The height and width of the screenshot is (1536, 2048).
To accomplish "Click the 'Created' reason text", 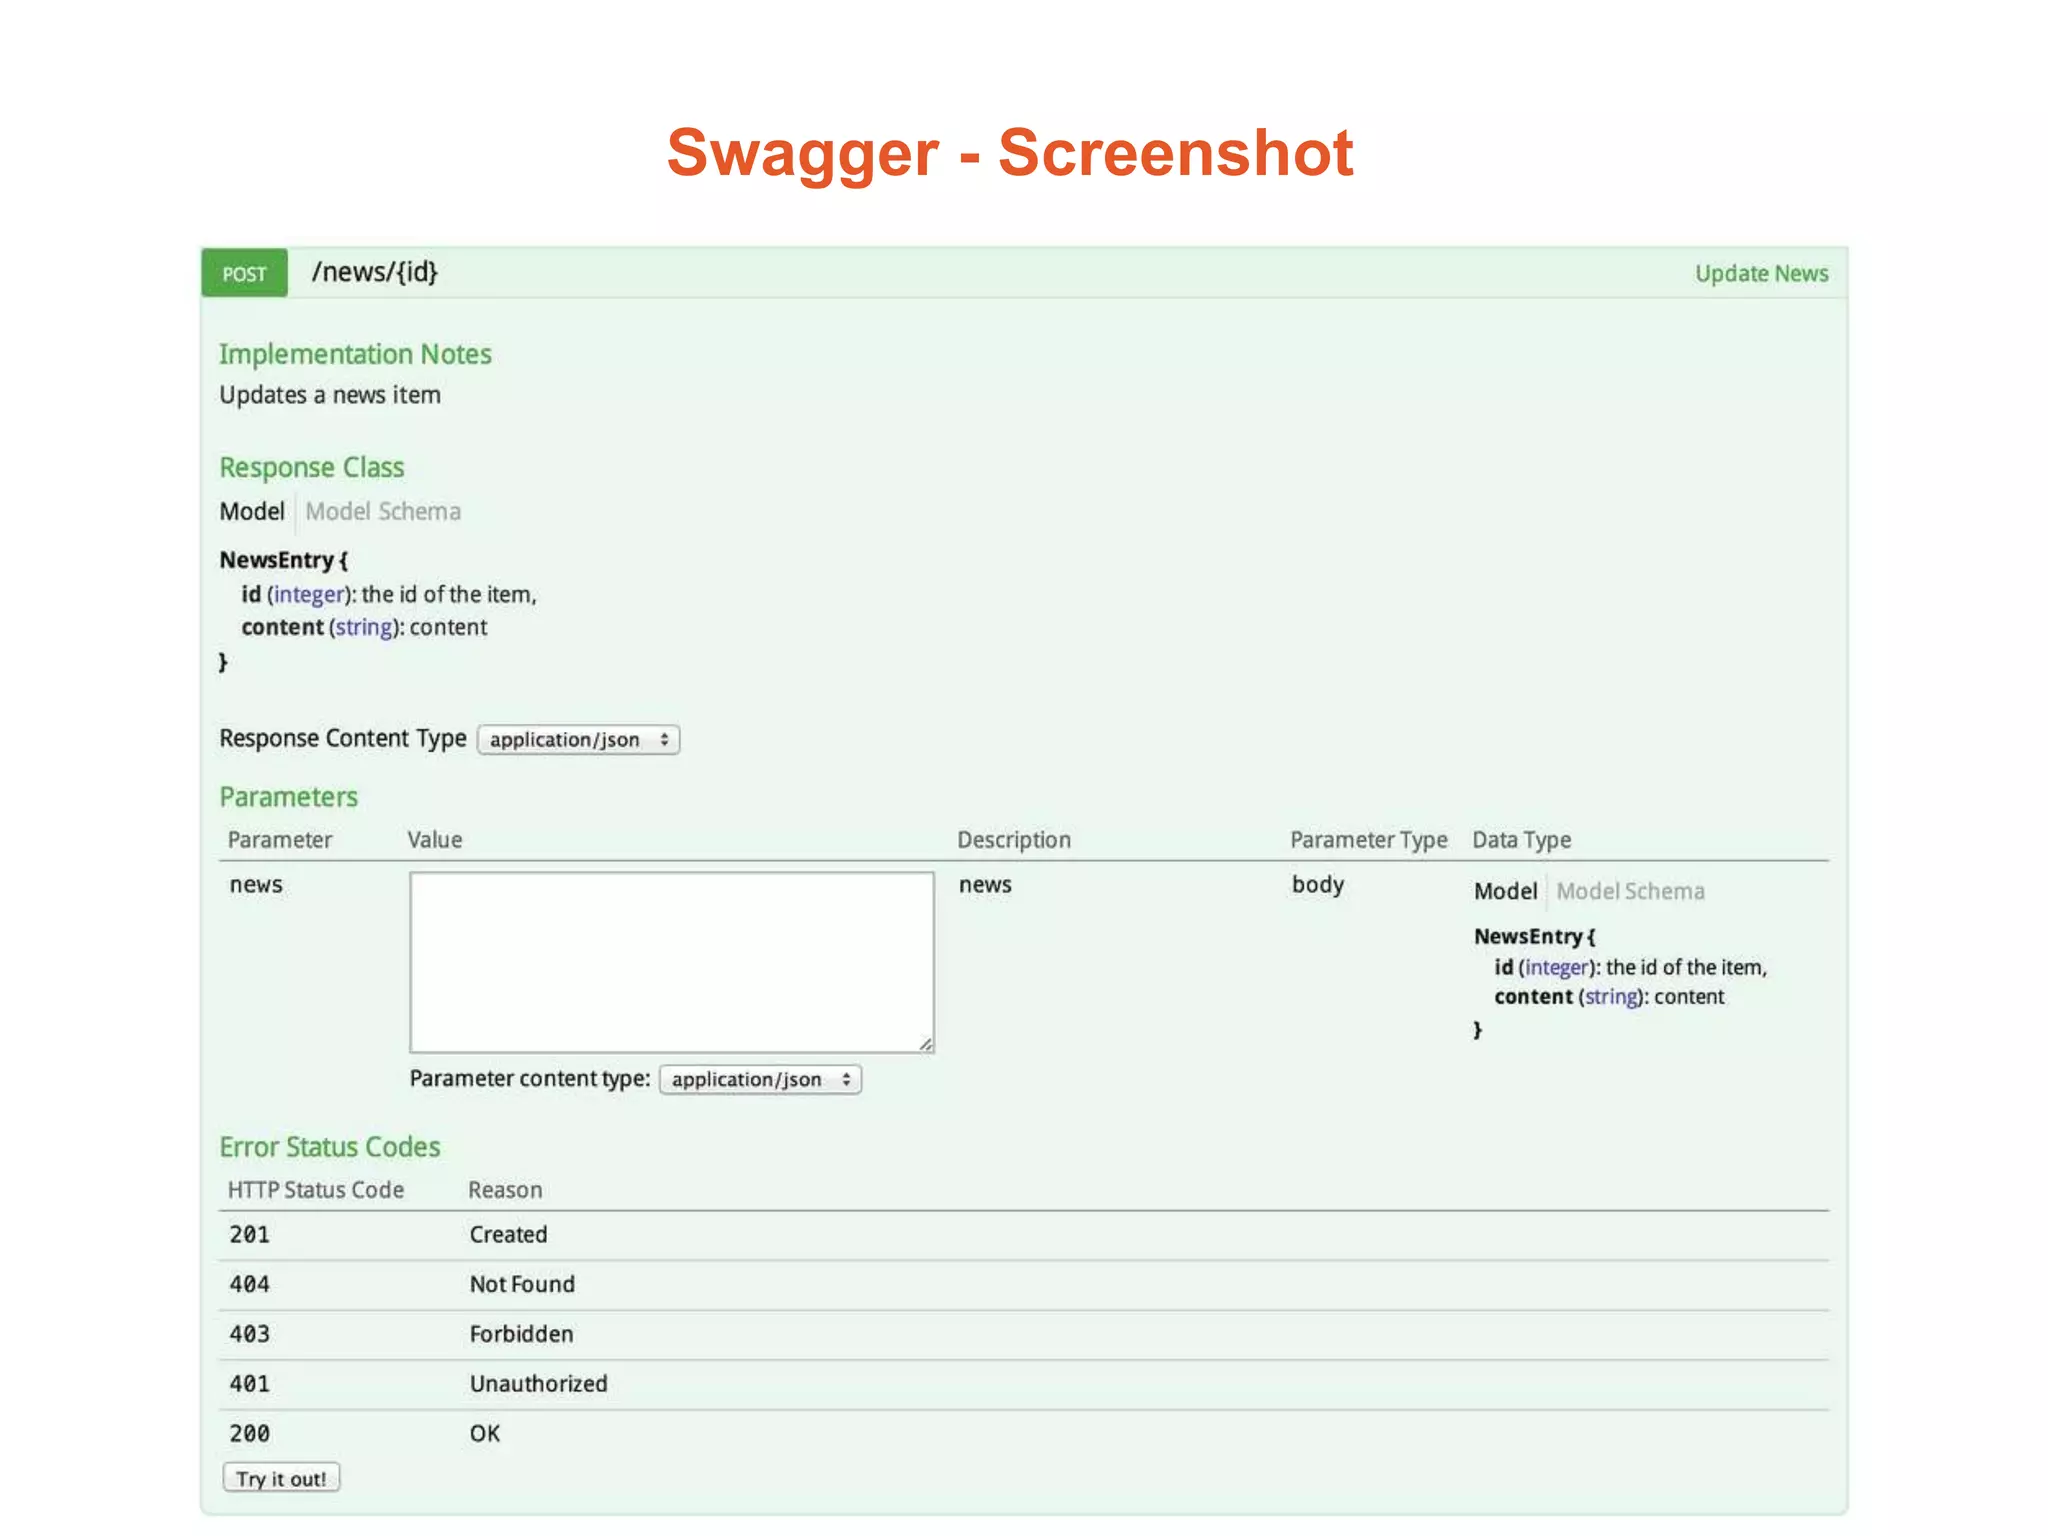I will 508,1235.
